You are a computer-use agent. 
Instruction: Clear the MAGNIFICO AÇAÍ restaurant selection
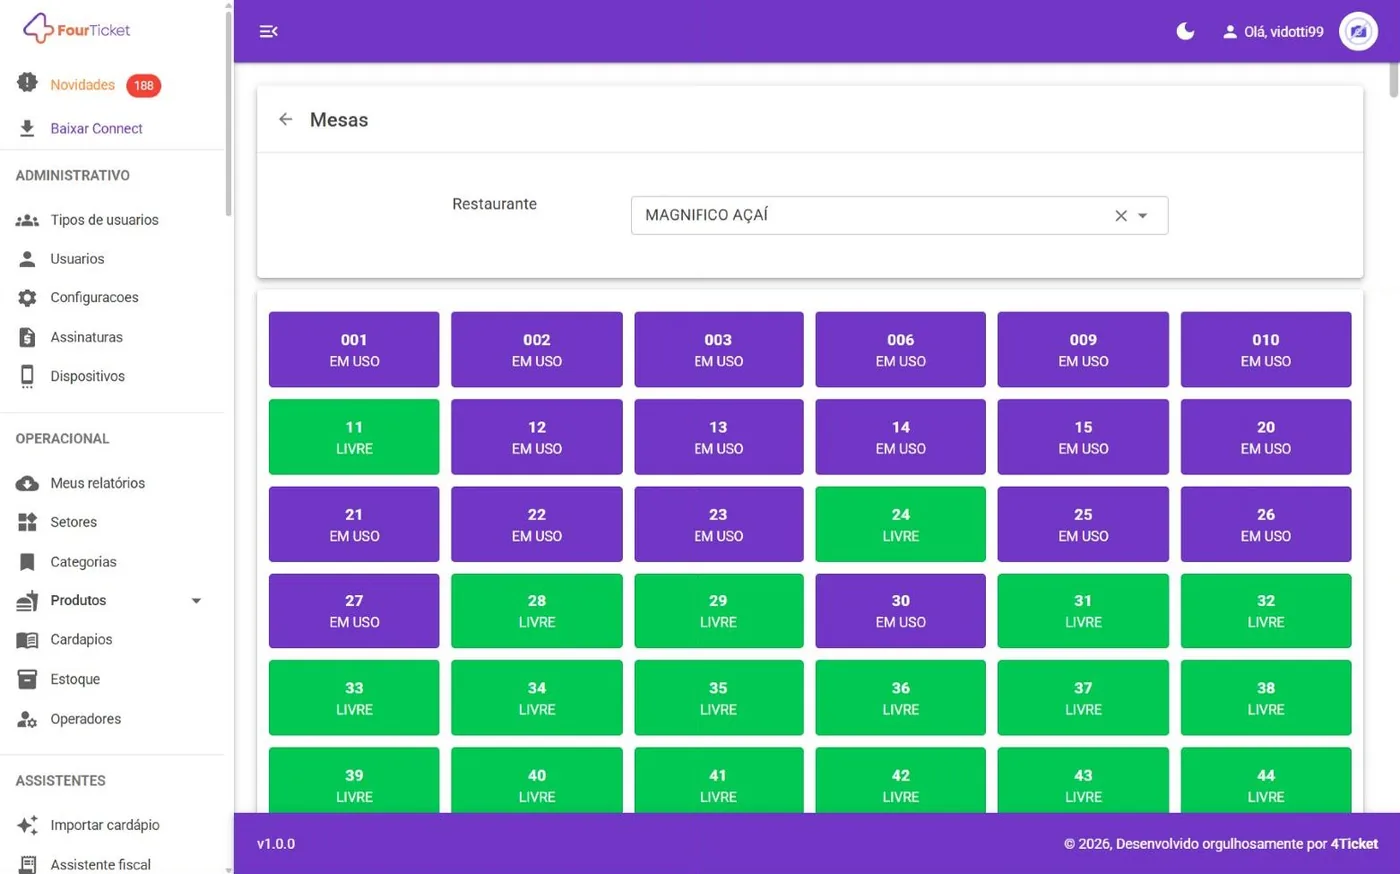point(1121,216)
